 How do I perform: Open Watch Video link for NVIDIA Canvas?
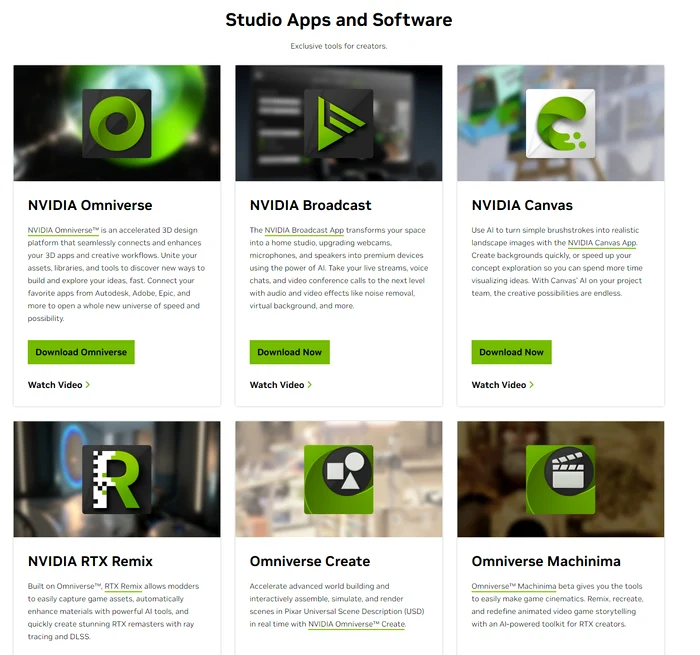(x=503, y=385)
